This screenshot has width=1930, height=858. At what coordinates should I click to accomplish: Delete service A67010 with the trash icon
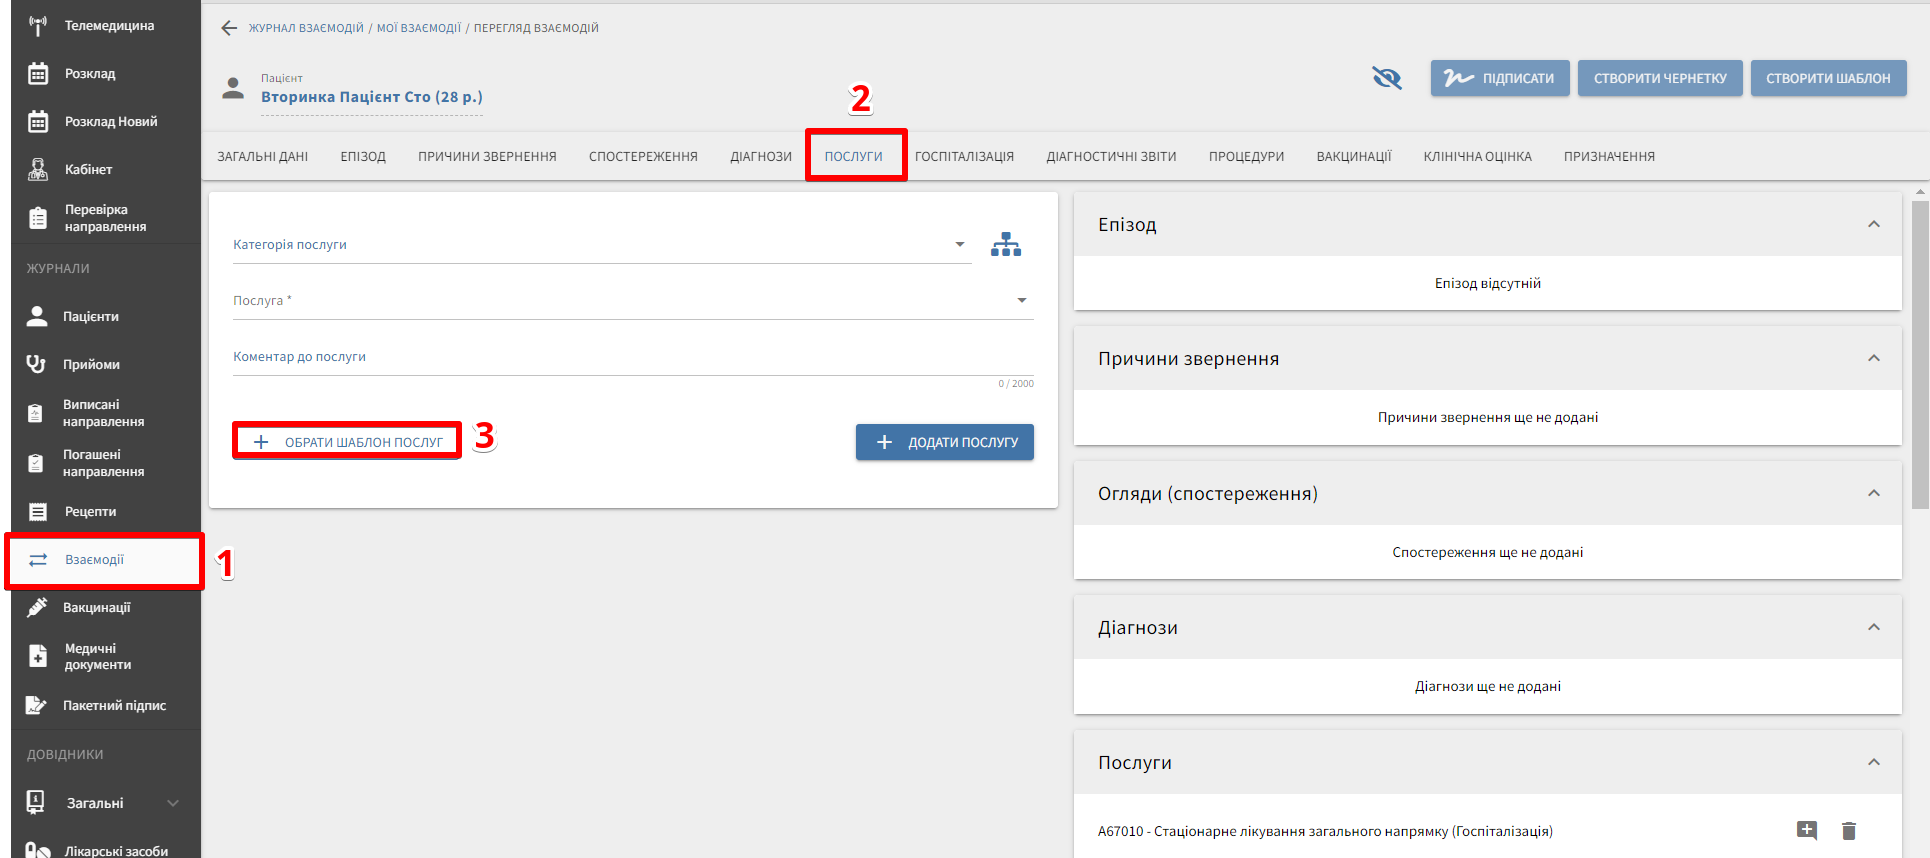[1848, 831]
